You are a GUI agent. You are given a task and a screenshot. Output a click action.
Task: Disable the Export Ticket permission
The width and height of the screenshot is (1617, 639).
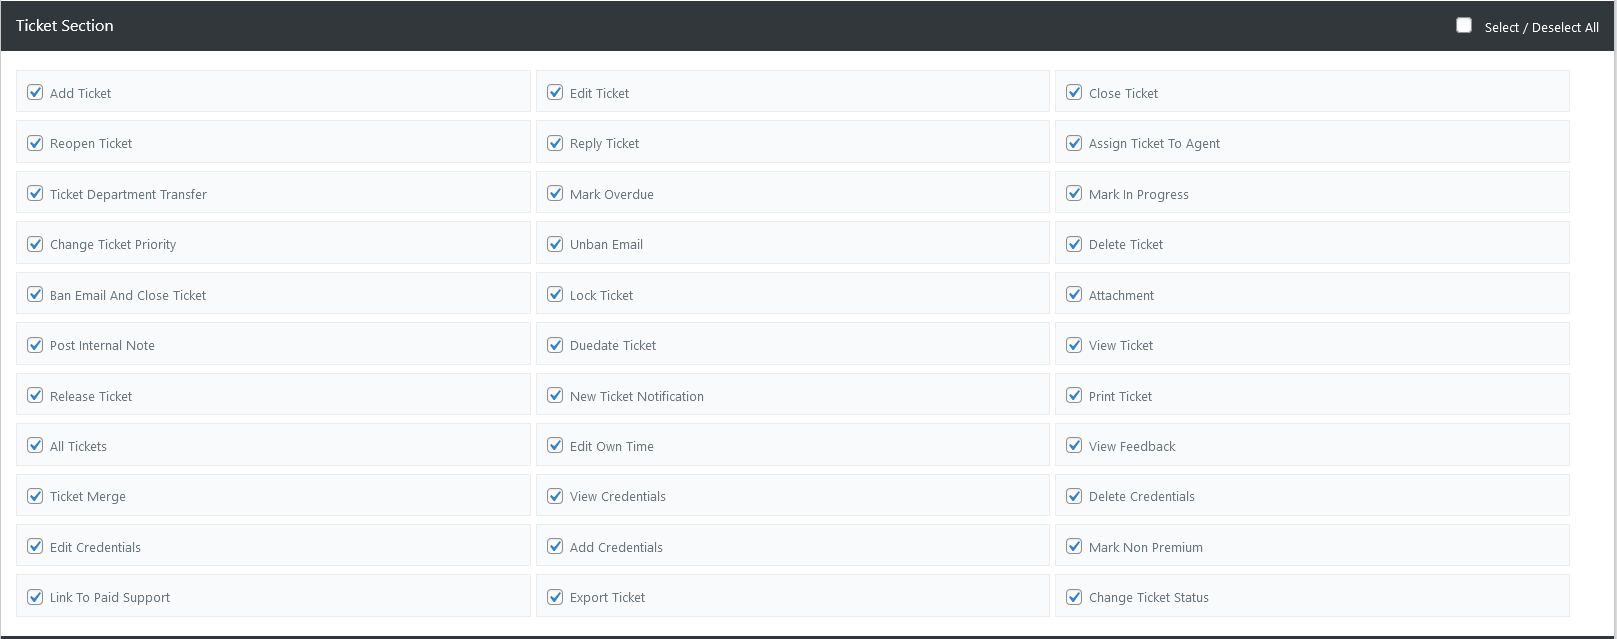555,597
